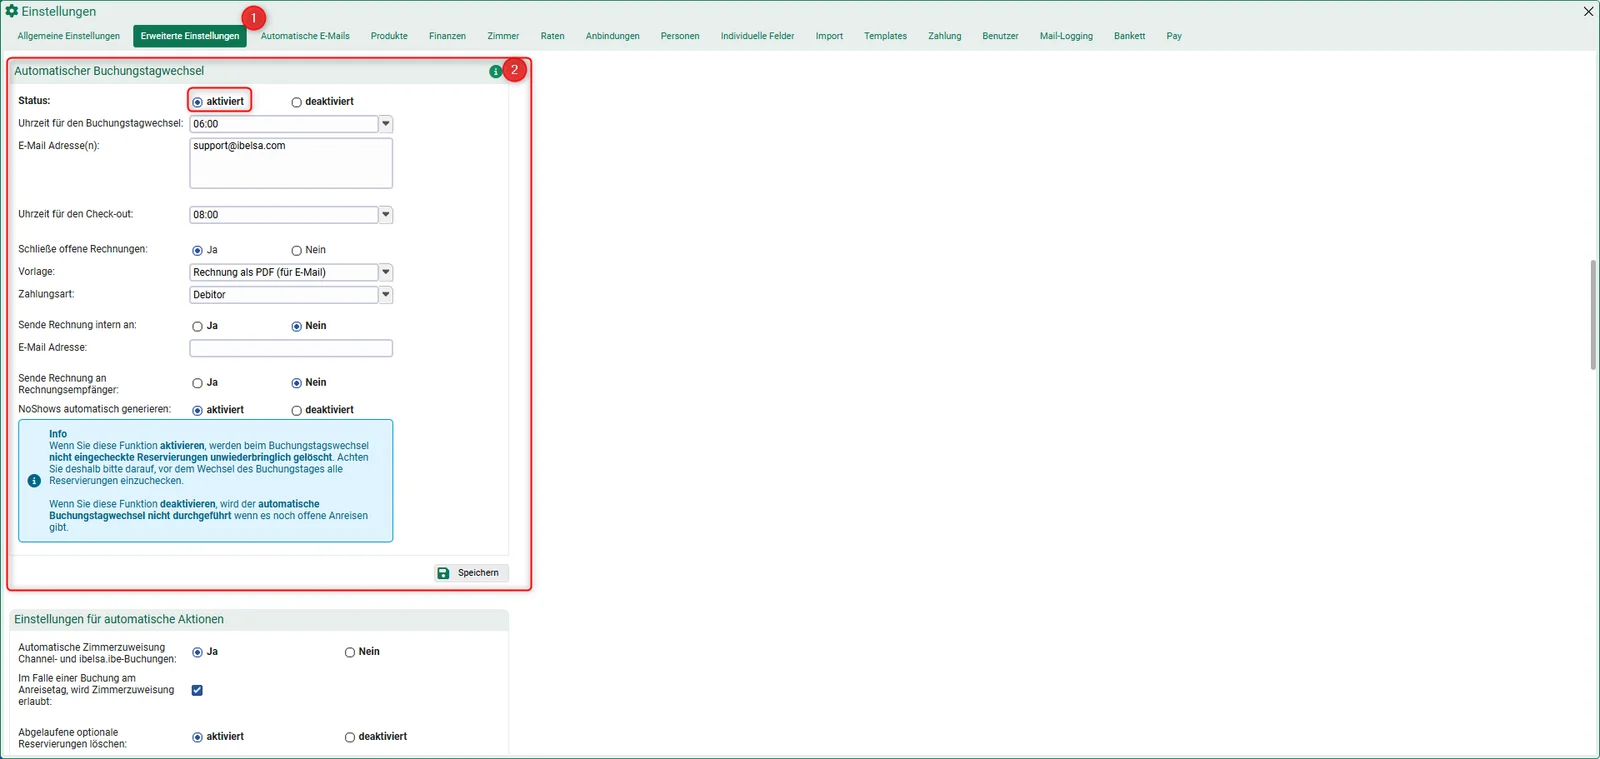Click the blue info icon in the Info box
The width and height of the screenshot is (1600, 759).
[x=34, y=481]
